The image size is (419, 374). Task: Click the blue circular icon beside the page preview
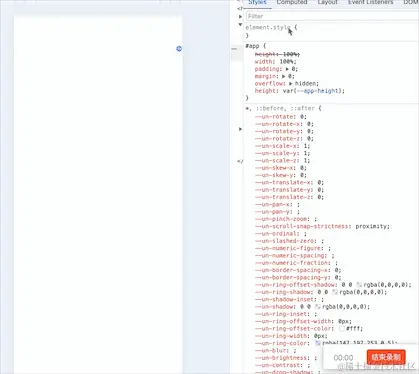(179, 49)
